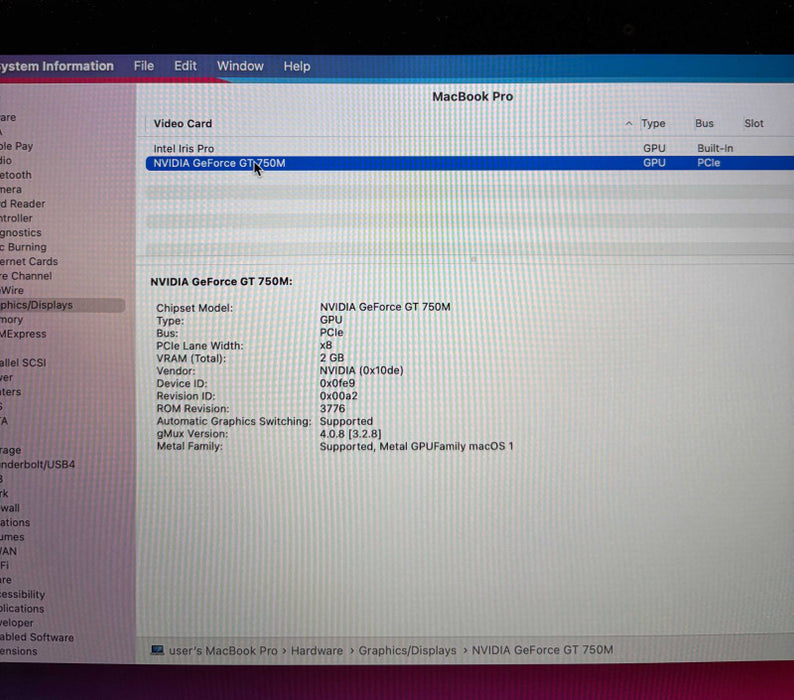Select Accessibility in the sidebar
The image size is (794, 700).
click(23, 594)
